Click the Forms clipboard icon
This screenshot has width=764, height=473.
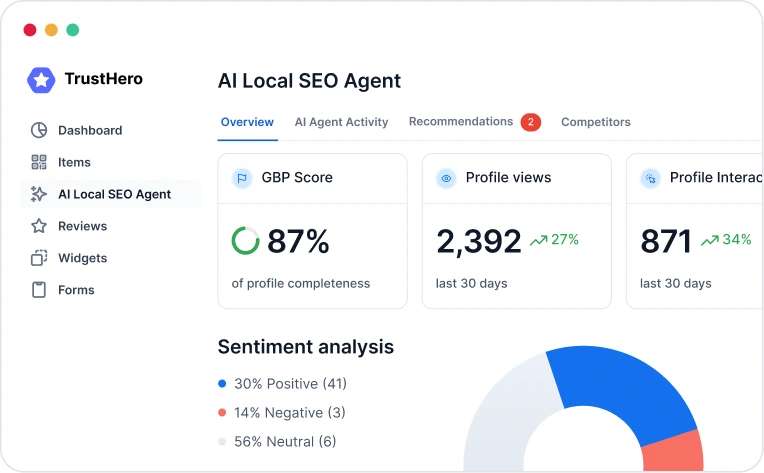[39, 290]
